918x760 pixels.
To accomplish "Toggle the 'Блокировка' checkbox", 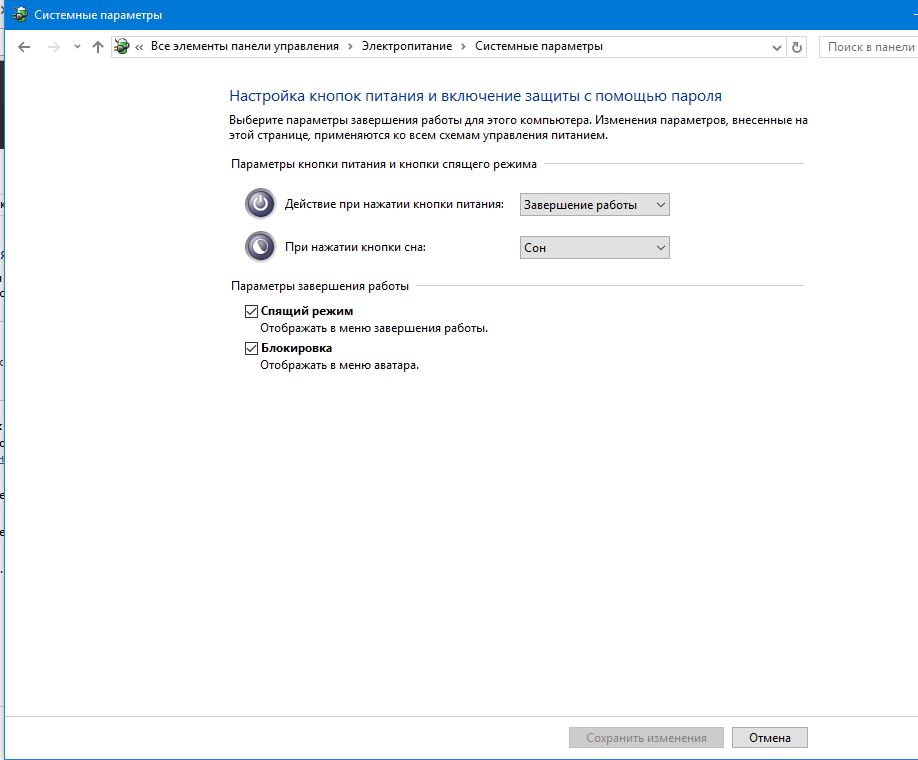I will (x=251, y=348).
